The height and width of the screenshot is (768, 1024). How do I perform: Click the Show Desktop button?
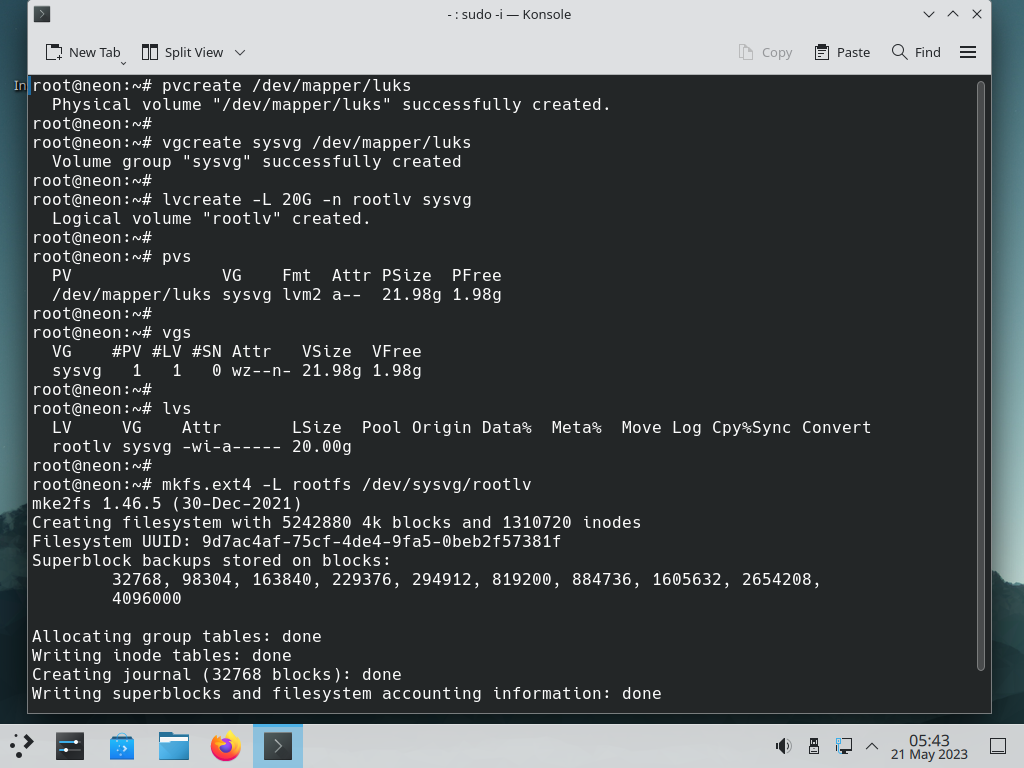[998, 746]
